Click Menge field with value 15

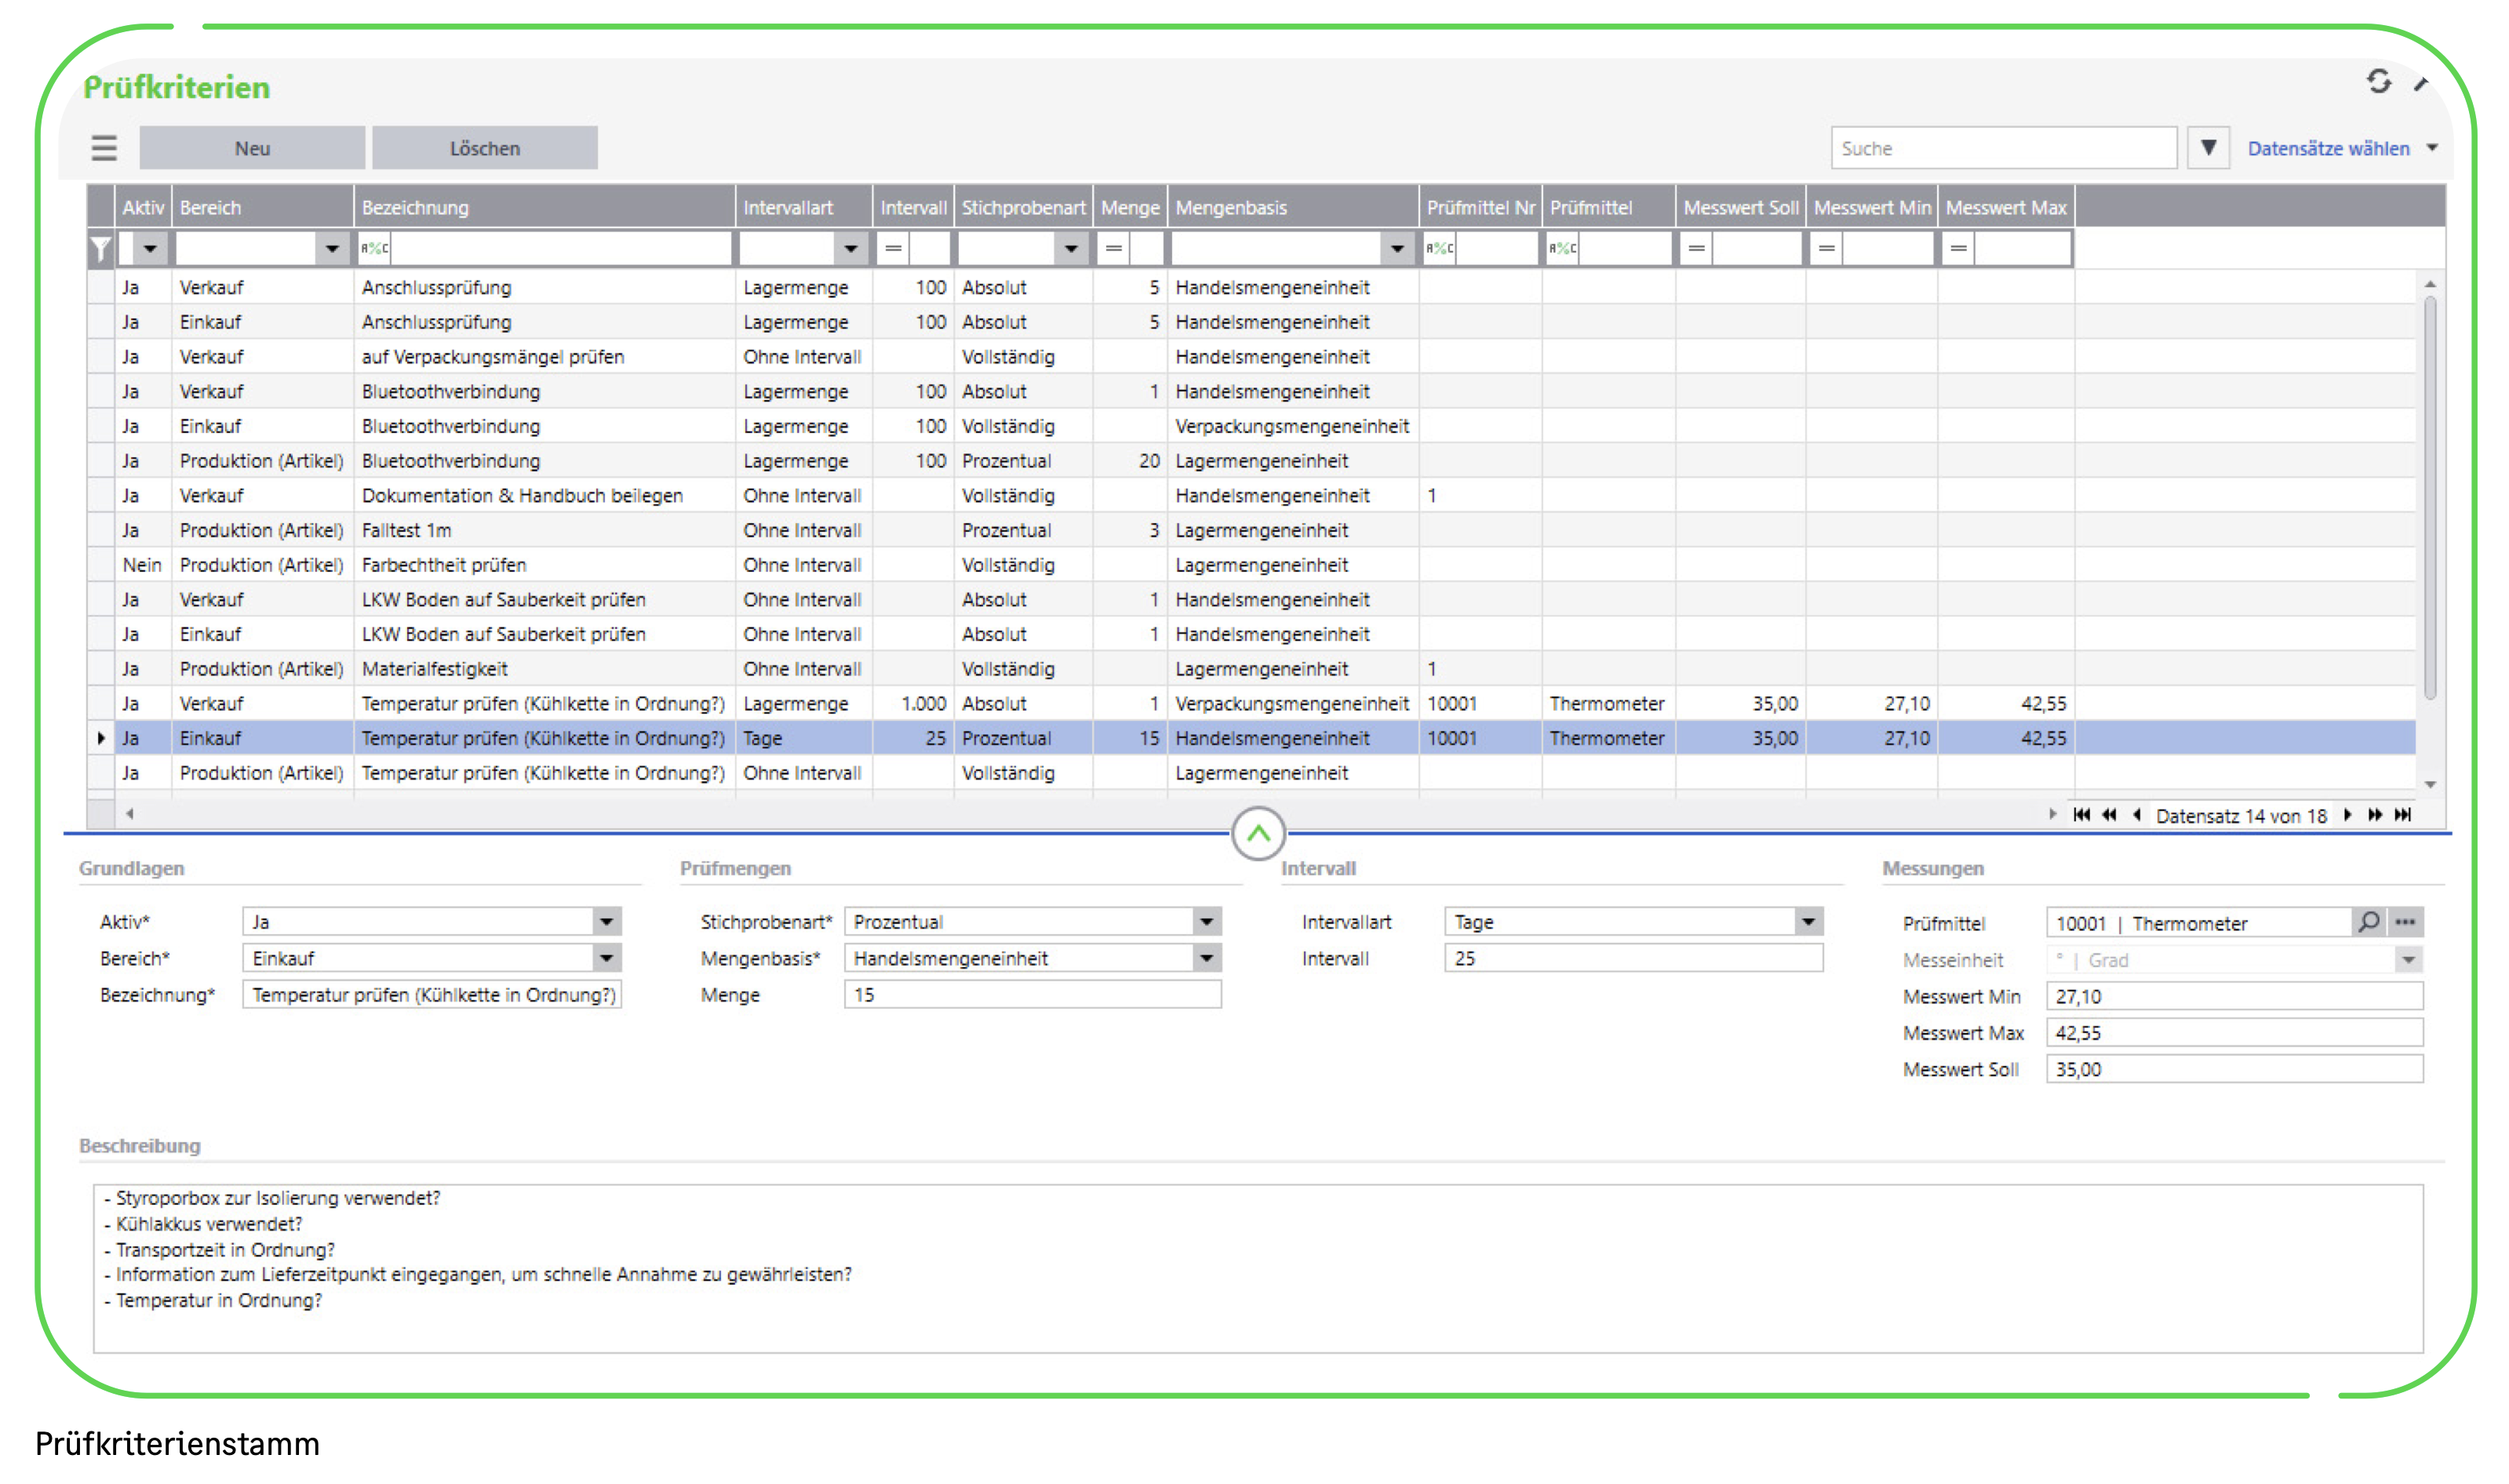coord(1032,995)
